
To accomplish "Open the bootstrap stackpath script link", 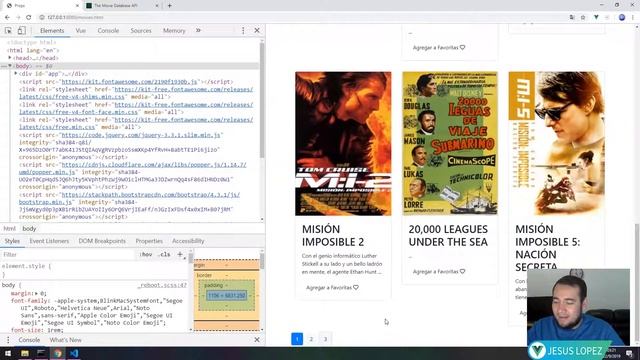I will pyautogui.click(x=129, y=198).
